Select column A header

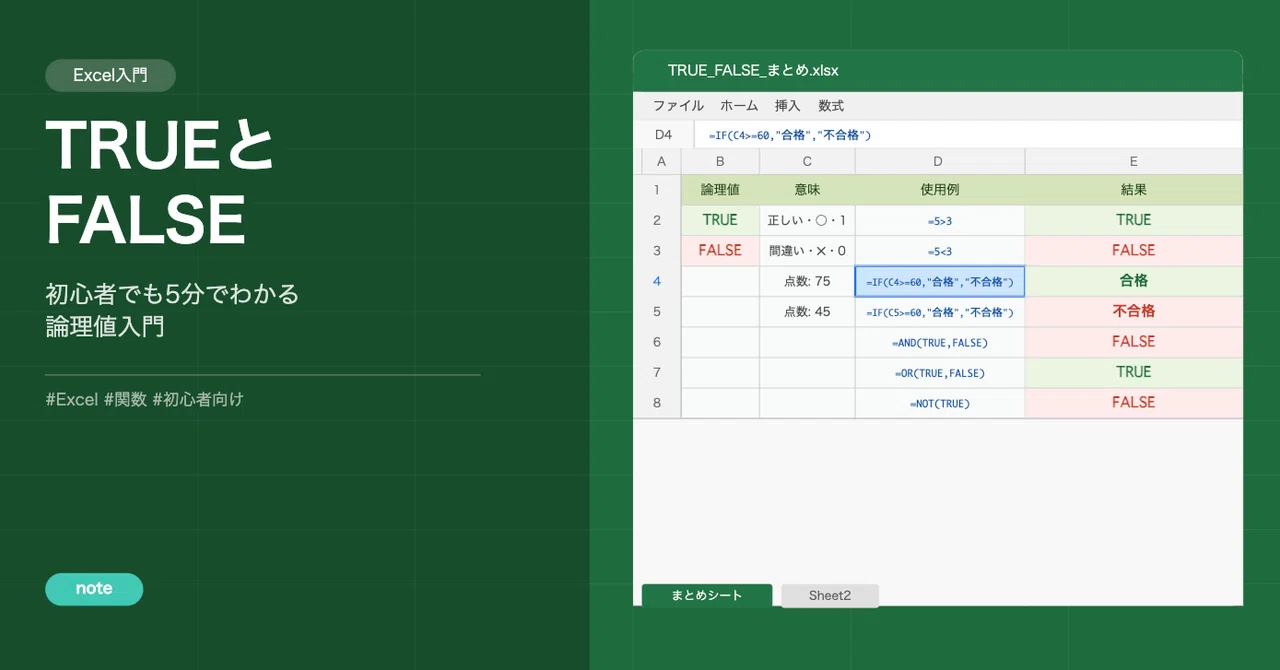pos(661,161)
